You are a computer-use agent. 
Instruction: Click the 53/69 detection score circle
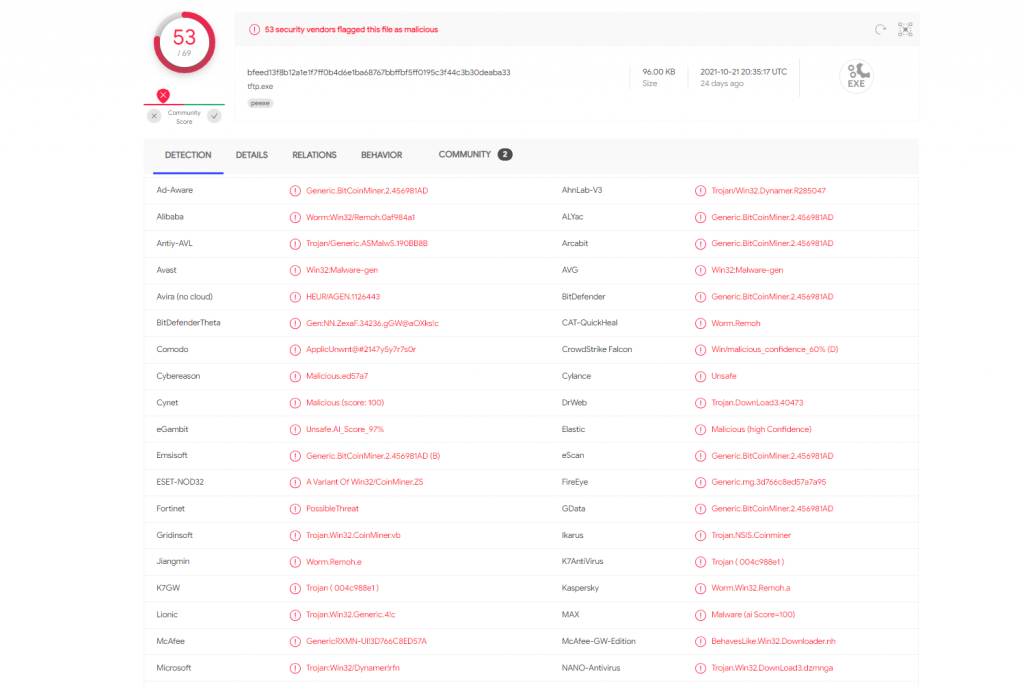tap(184, 43)
